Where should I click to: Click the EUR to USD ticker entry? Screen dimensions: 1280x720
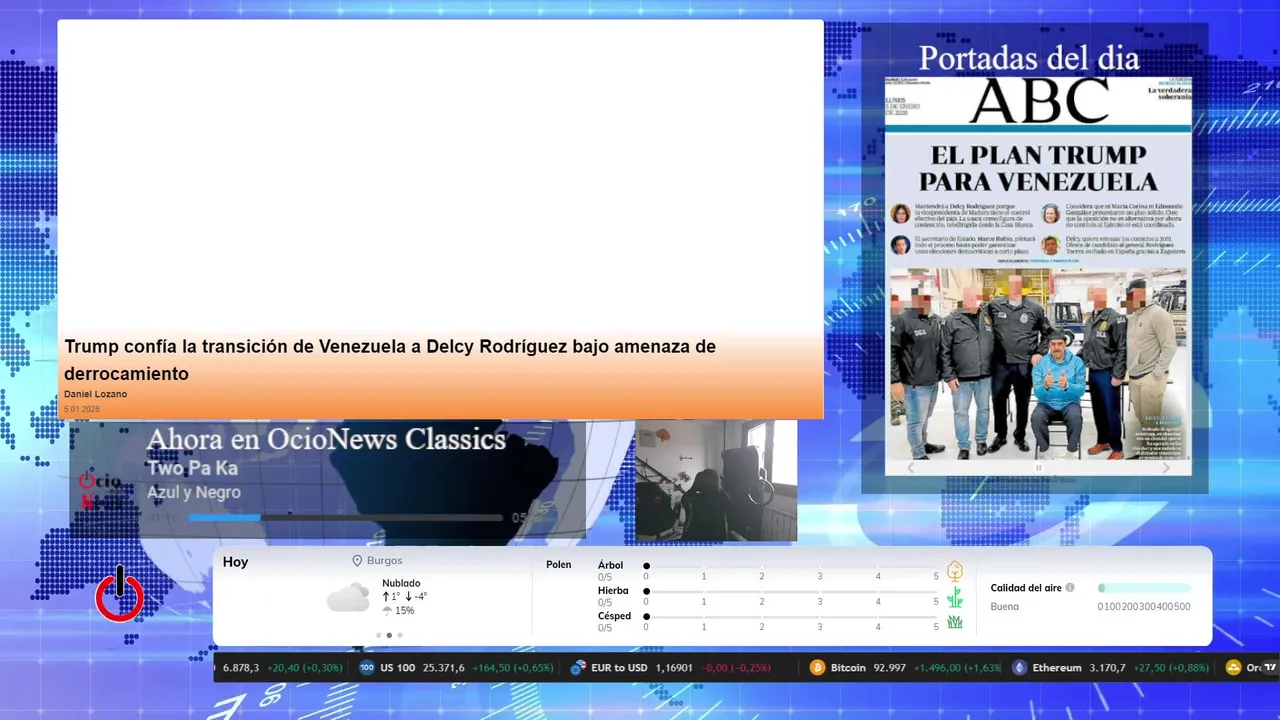(x=670, y=667)
